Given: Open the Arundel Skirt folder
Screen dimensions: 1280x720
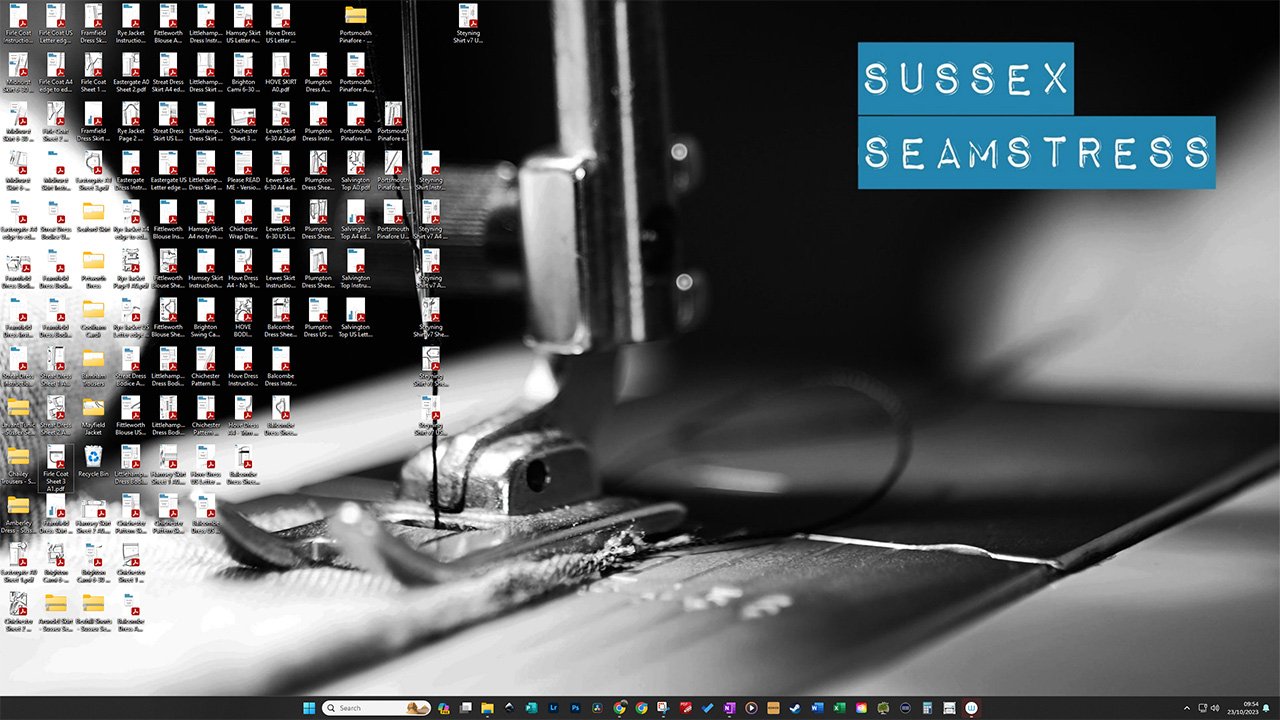Looking at the screenshot, I should pos(56,614).
